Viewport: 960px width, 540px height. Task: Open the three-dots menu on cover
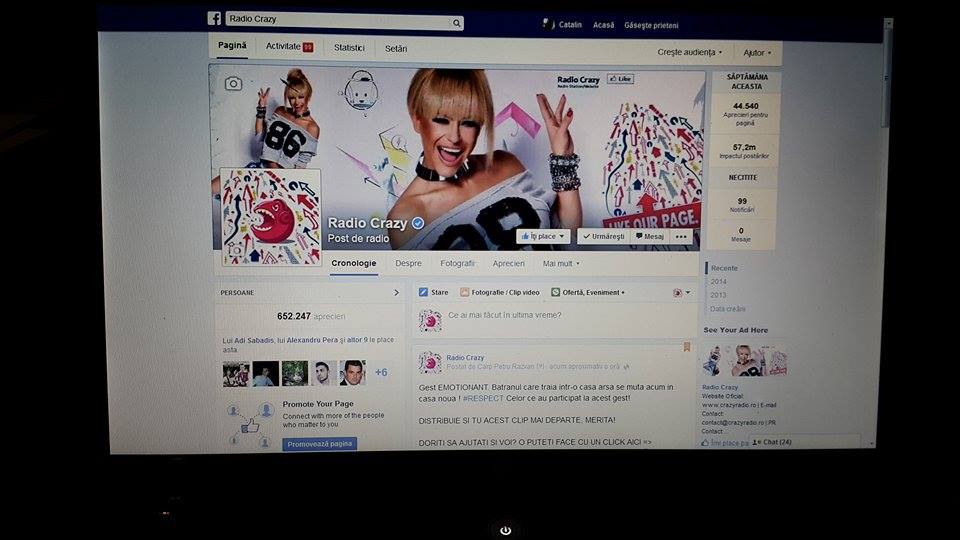(682, 237)
